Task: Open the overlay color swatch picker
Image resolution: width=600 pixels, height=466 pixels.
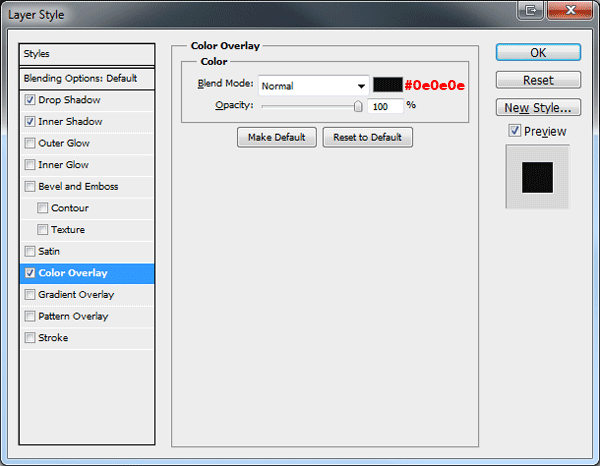Action: (388, 85)
